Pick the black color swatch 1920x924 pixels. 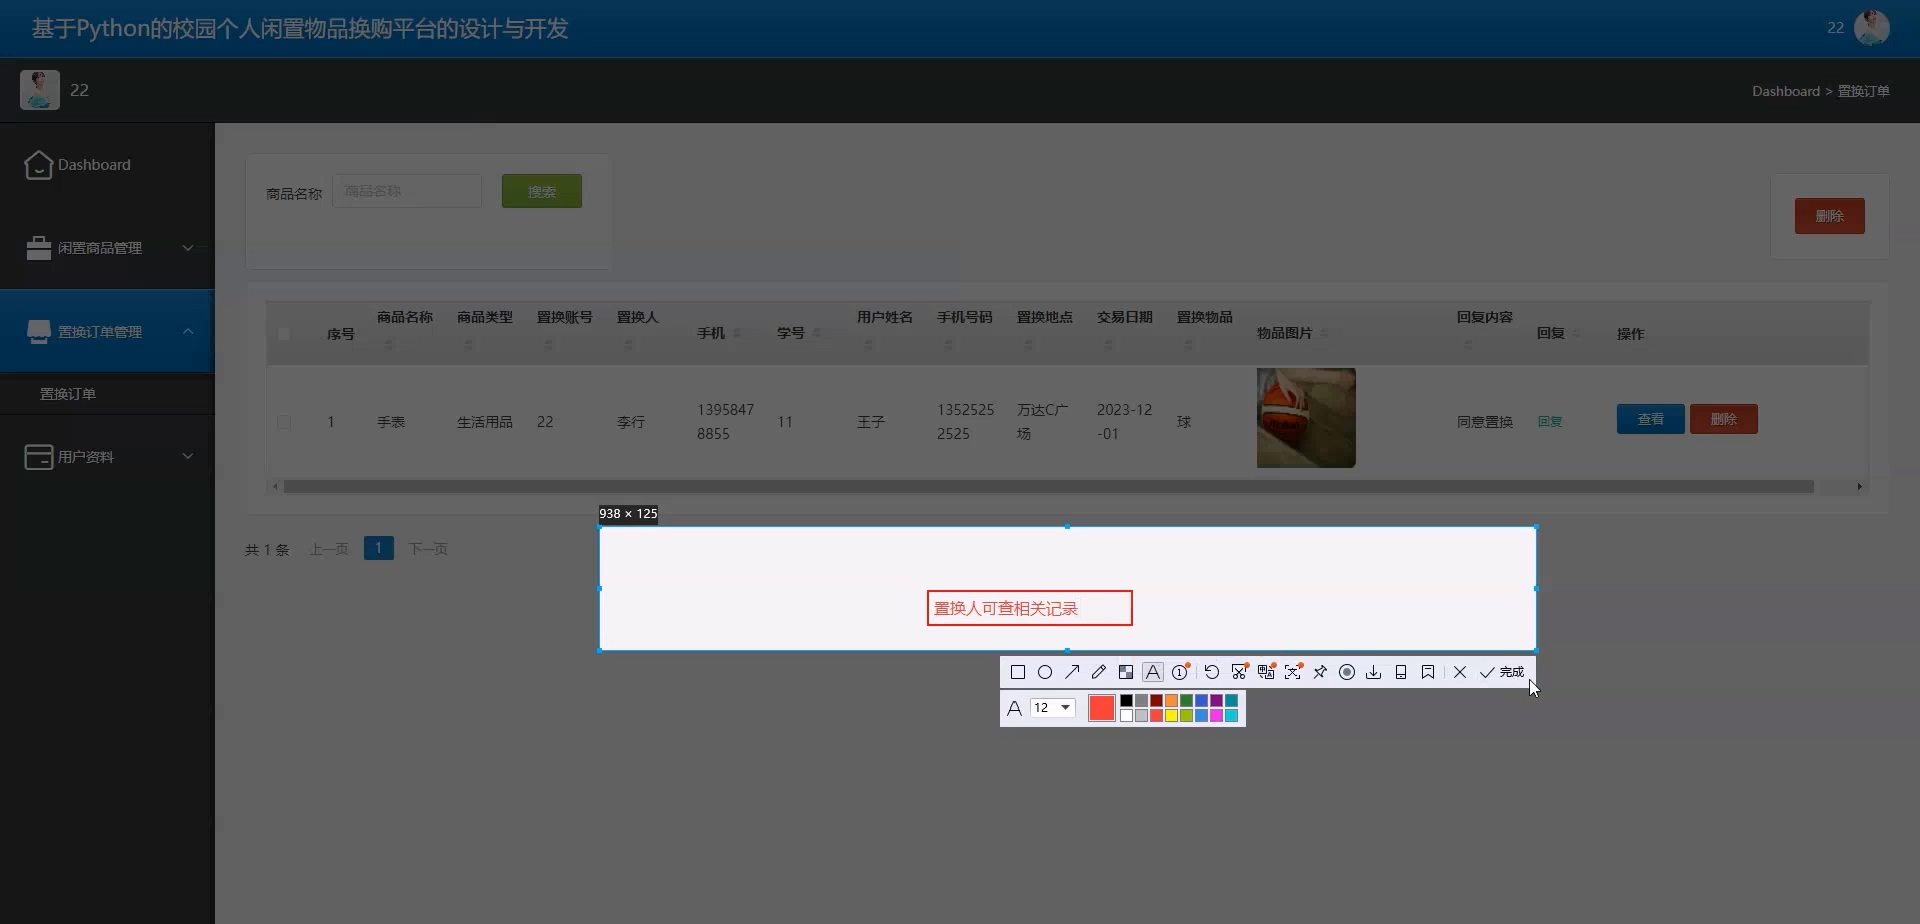click(1126, 701)
